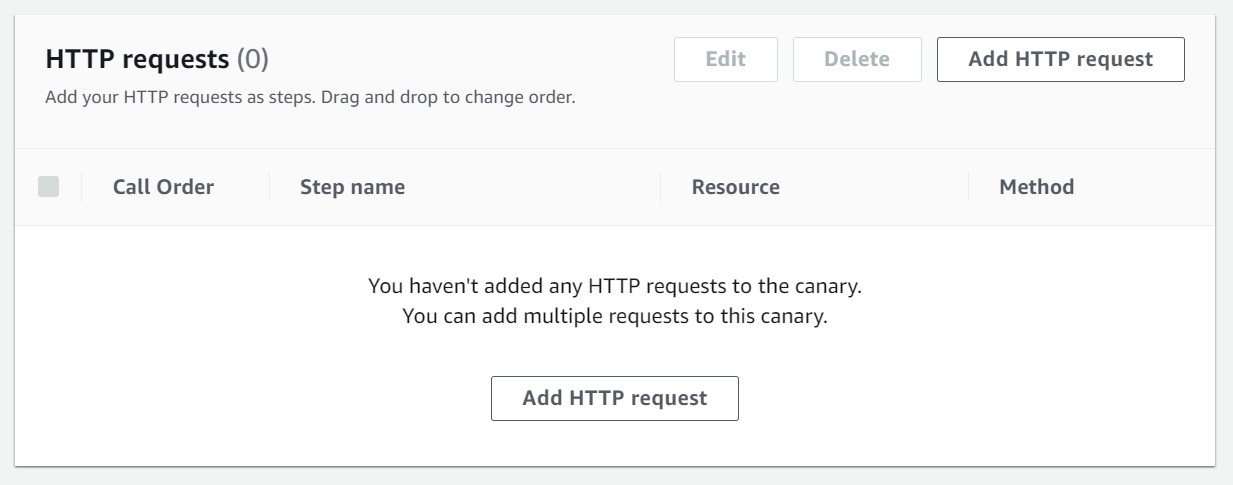Click Add HTTP request button beside Delete

coord(1060,59)
